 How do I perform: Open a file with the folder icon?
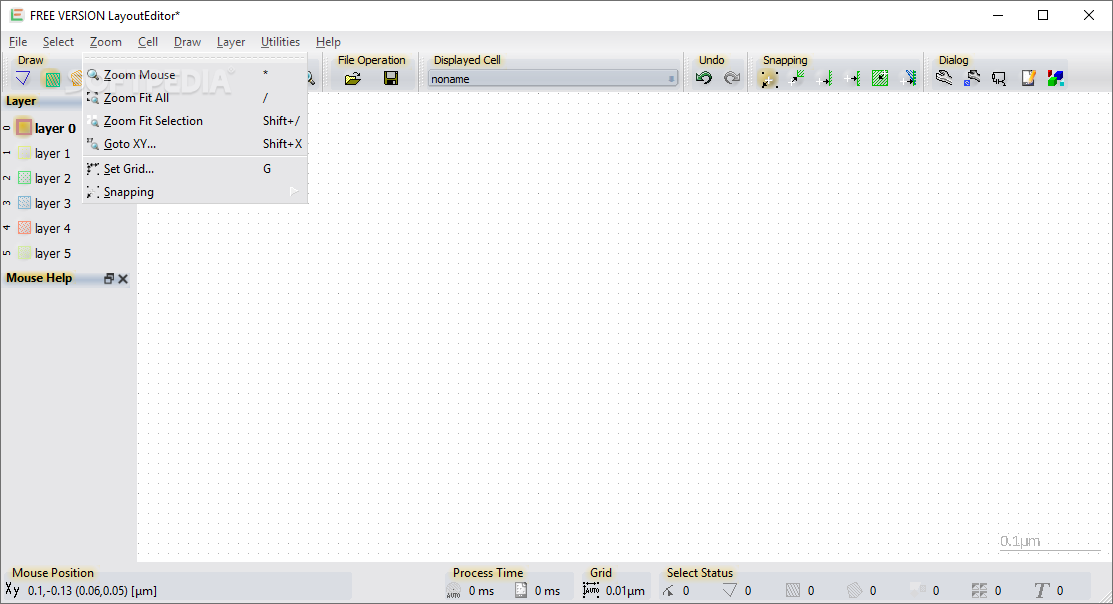click(x=353, y=79)
